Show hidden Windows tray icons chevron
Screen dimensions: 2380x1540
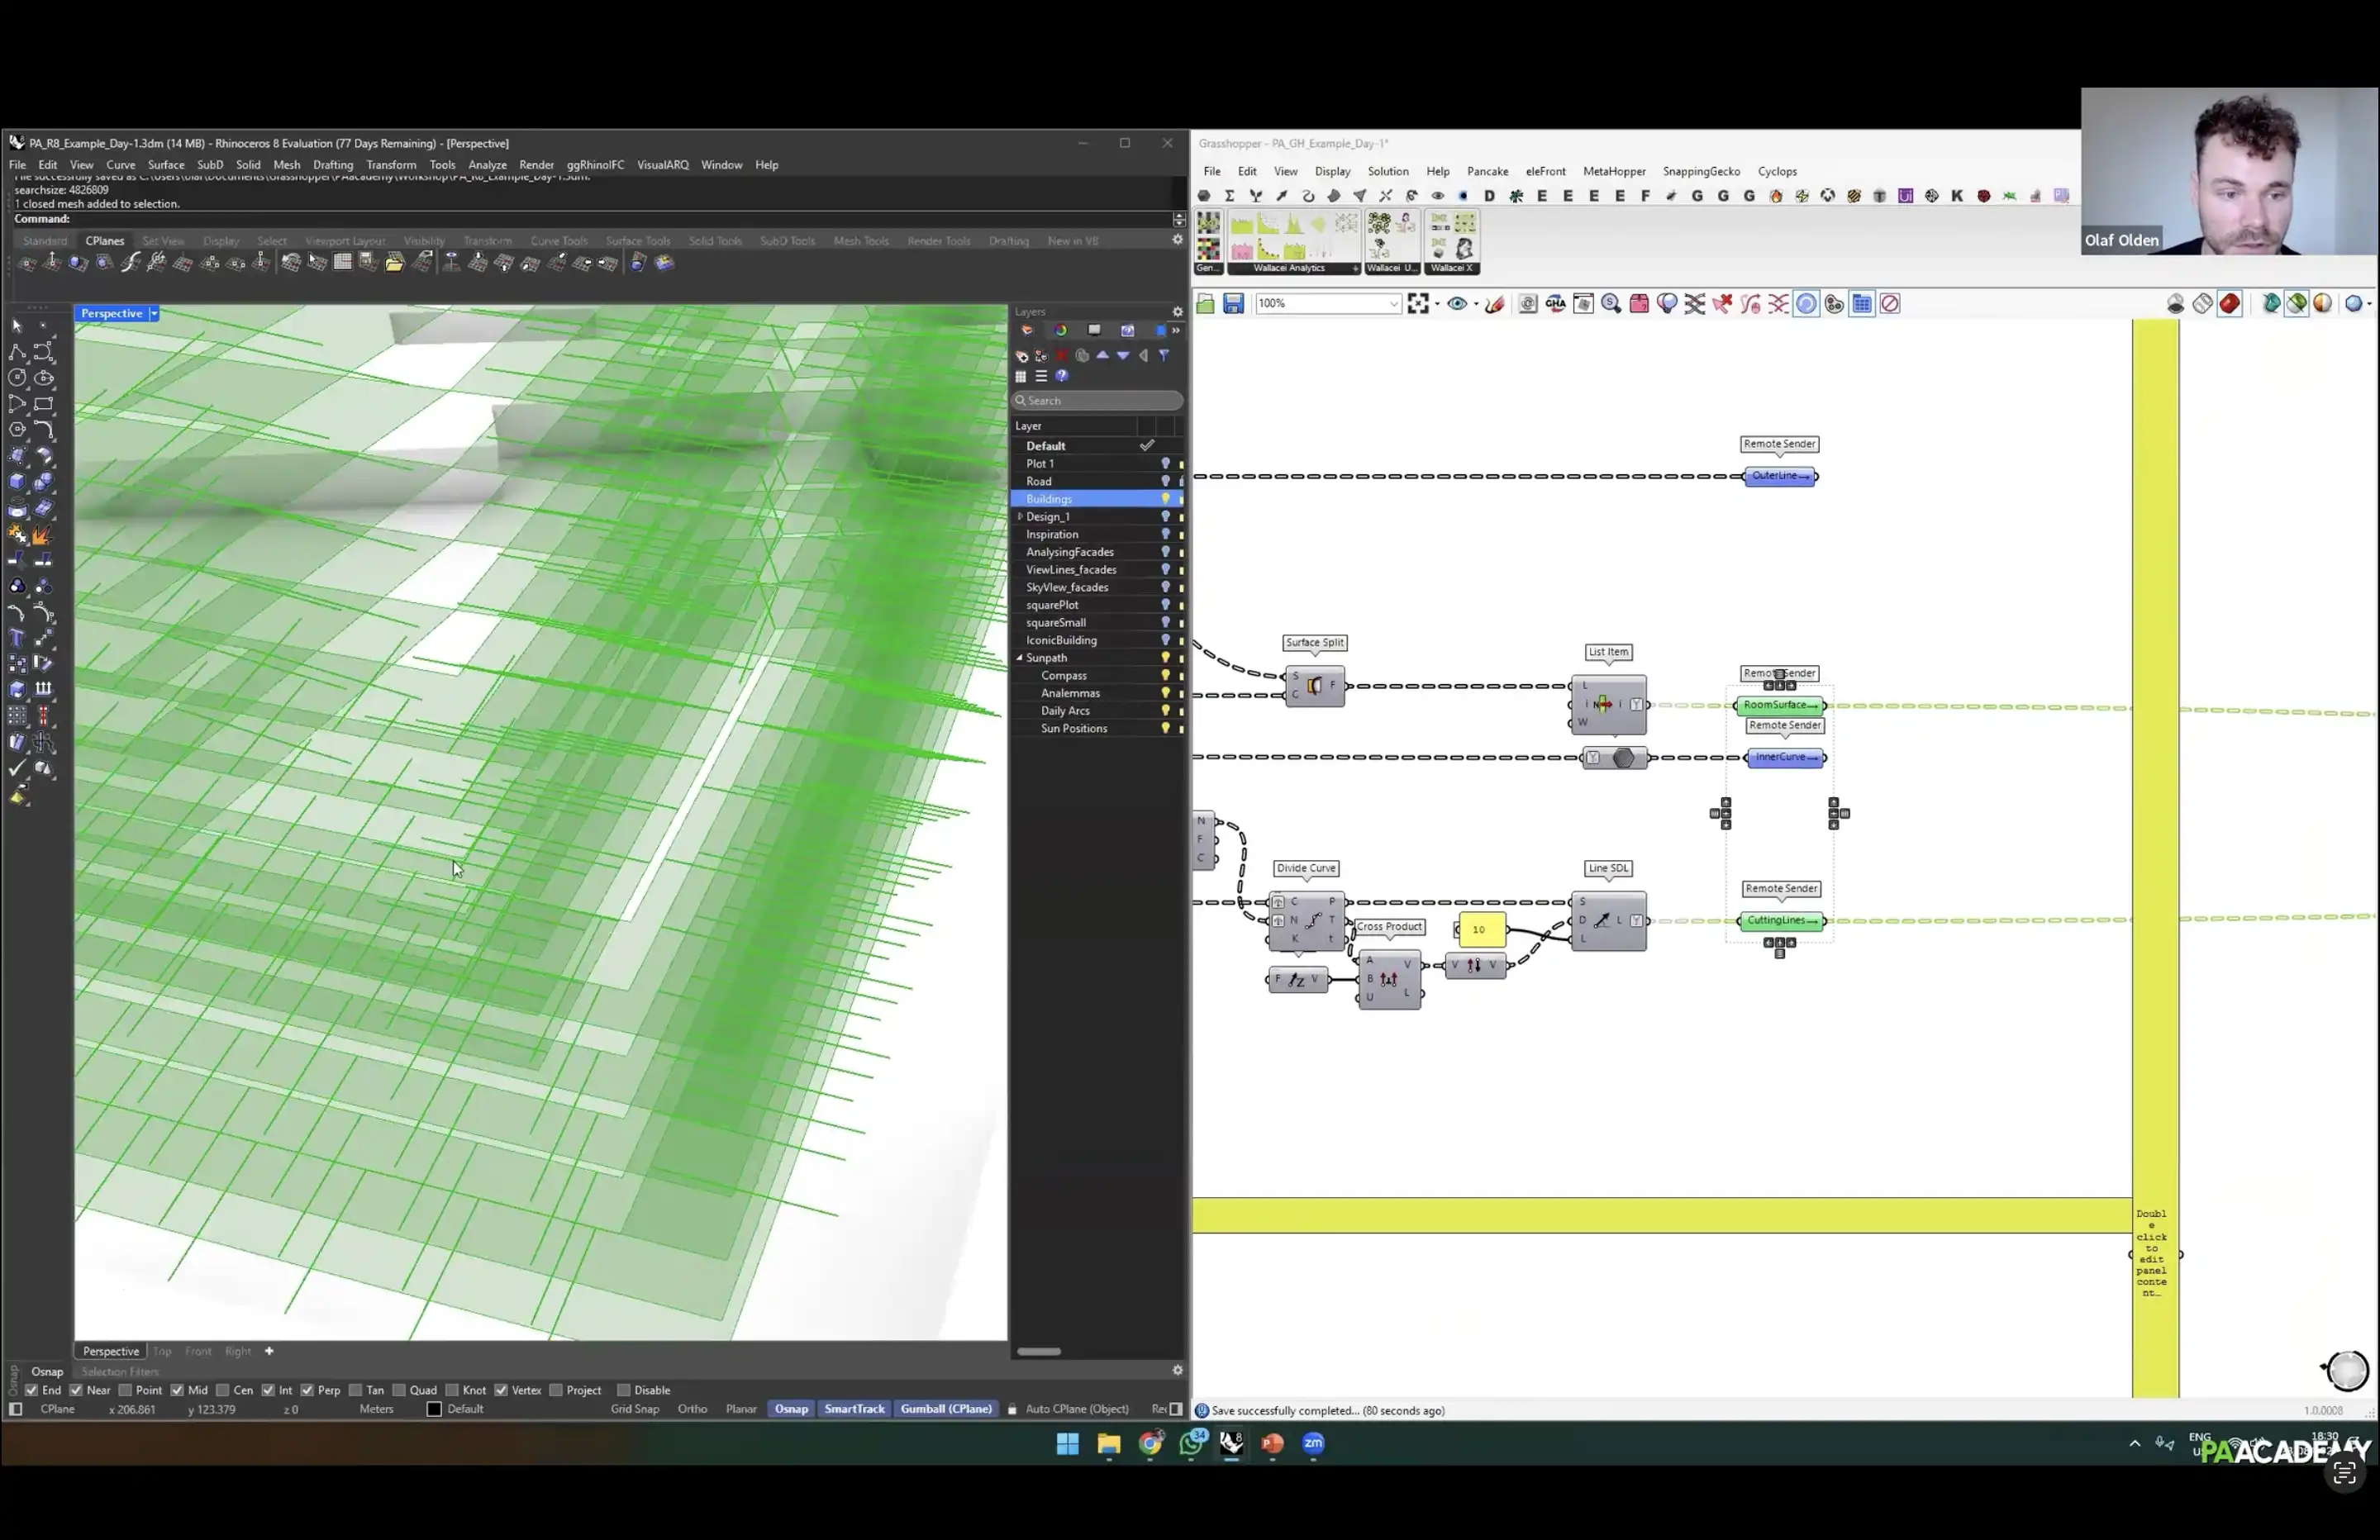point(2134,1444)
